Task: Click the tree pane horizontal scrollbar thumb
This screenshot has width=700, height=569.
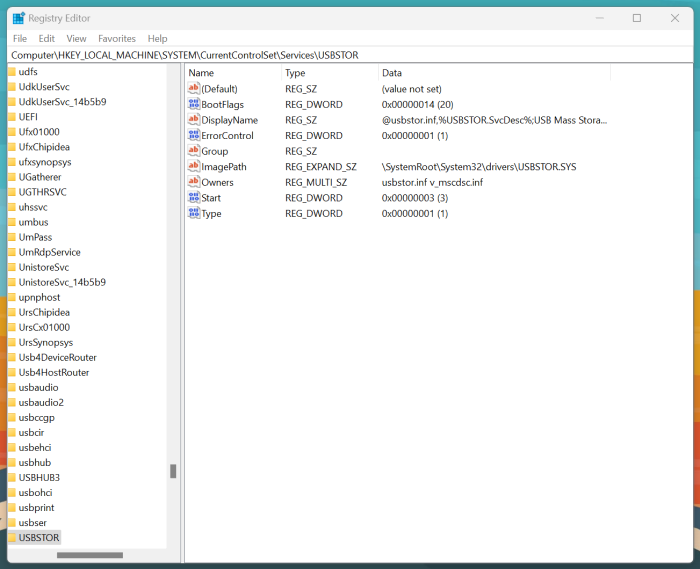Action: tap(90, 555)
